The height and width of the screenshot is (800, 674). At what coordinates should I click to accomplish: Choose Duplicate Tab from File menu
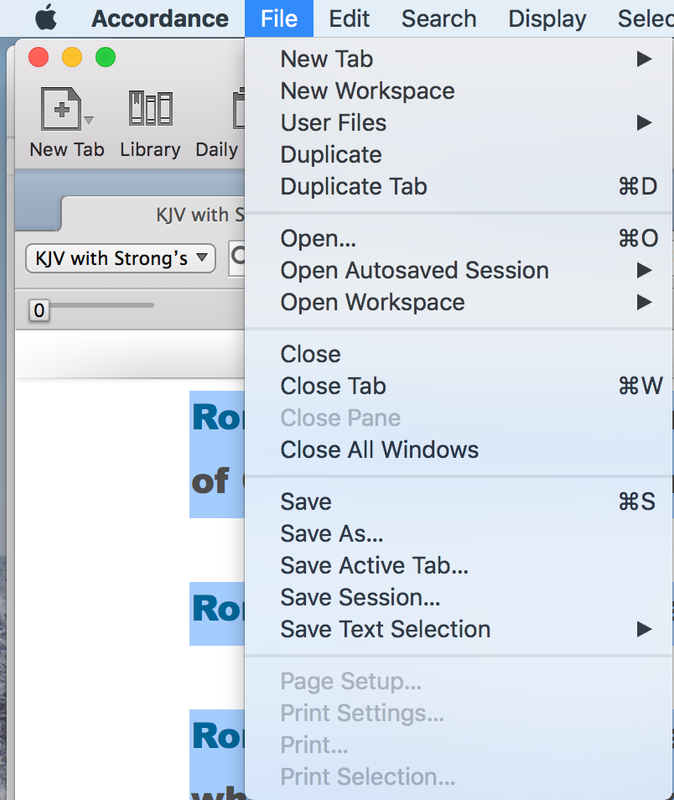pos(354,186)
